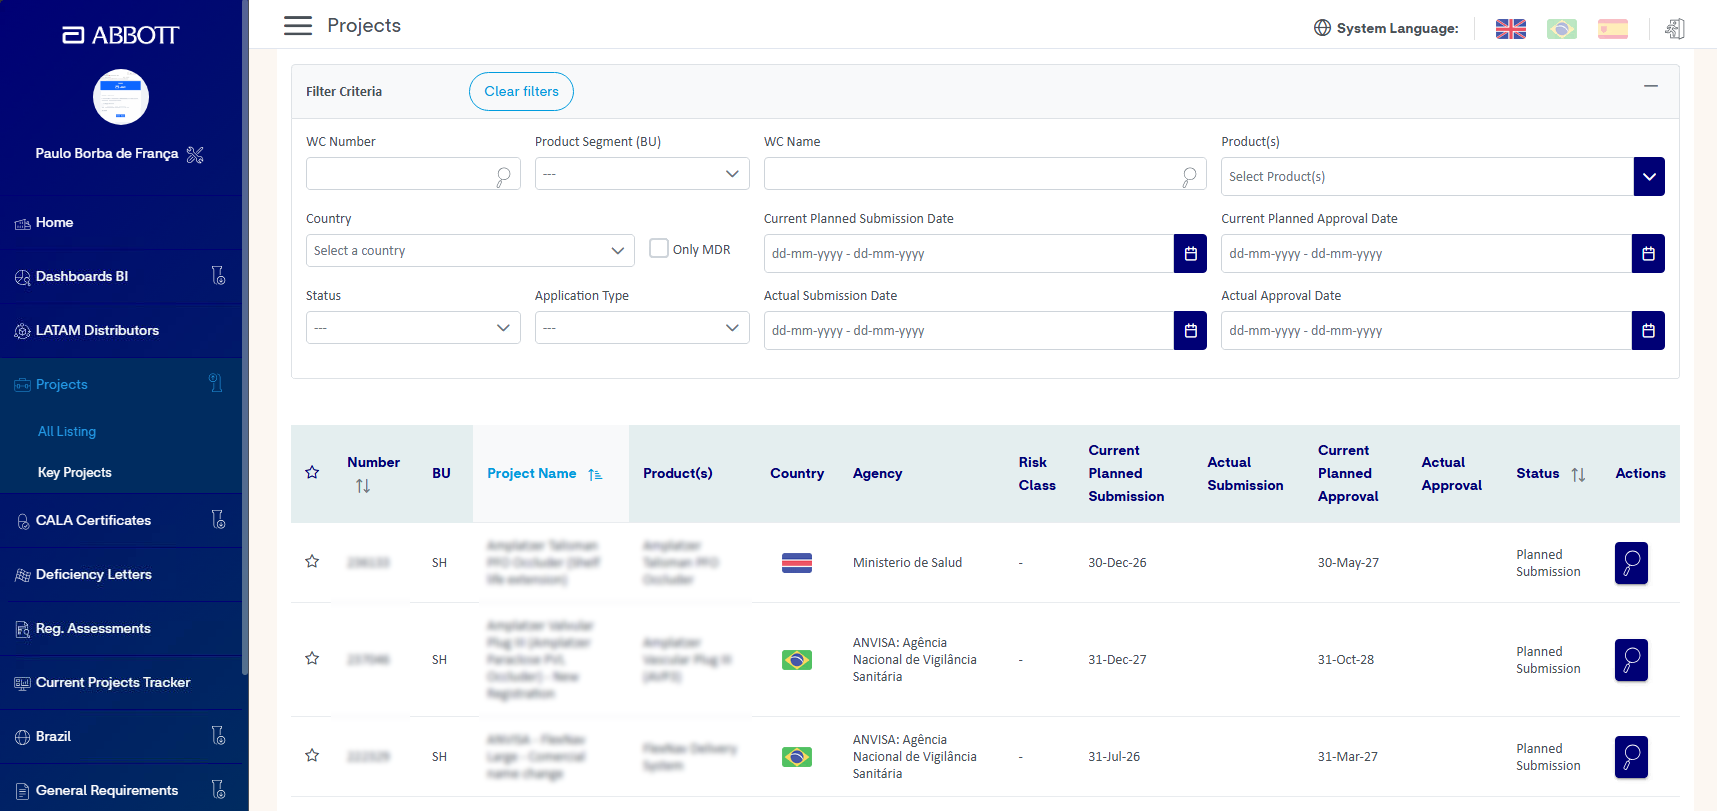This screenshot has width=1717, height=811.
Task: Open the hamburger menu beside Projects title
Action: pyautogui.click(x=298, y=26)
